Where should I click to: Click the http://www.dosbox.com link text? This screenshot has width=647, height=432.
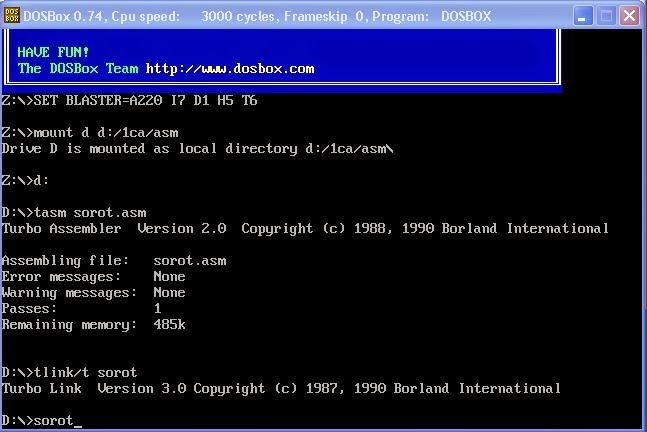230,68
